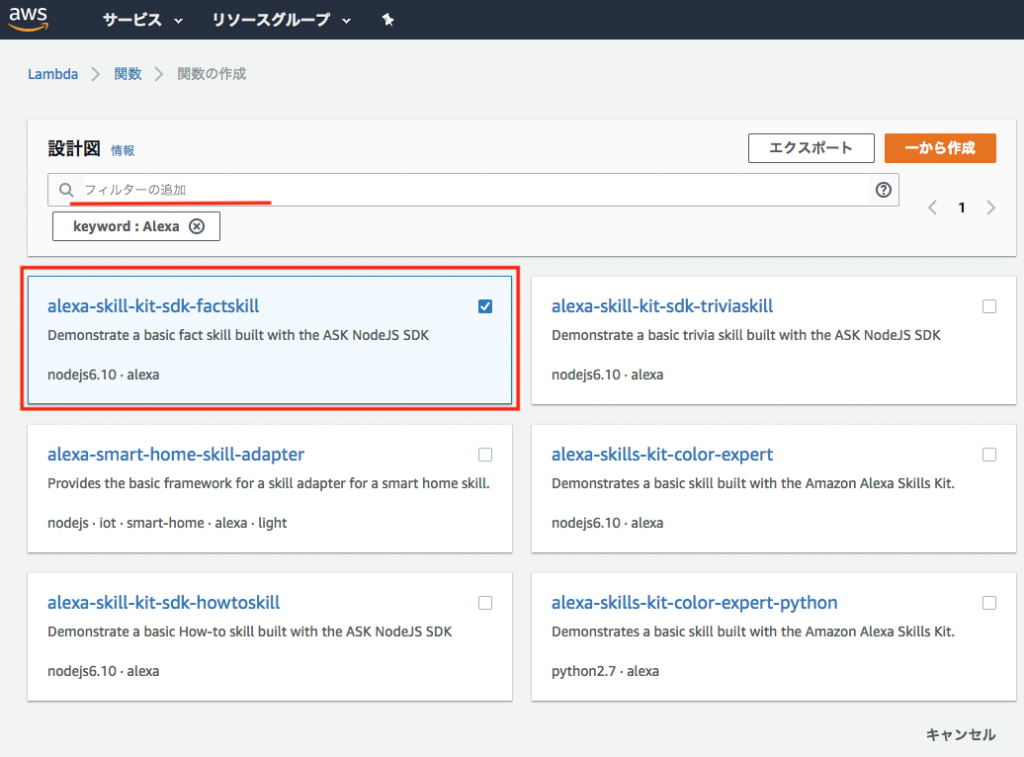Tick the alexa-smart-home-skill-adapter checkbox
Viewport: 1024px width, 757px height.
(x=485, y=455)
